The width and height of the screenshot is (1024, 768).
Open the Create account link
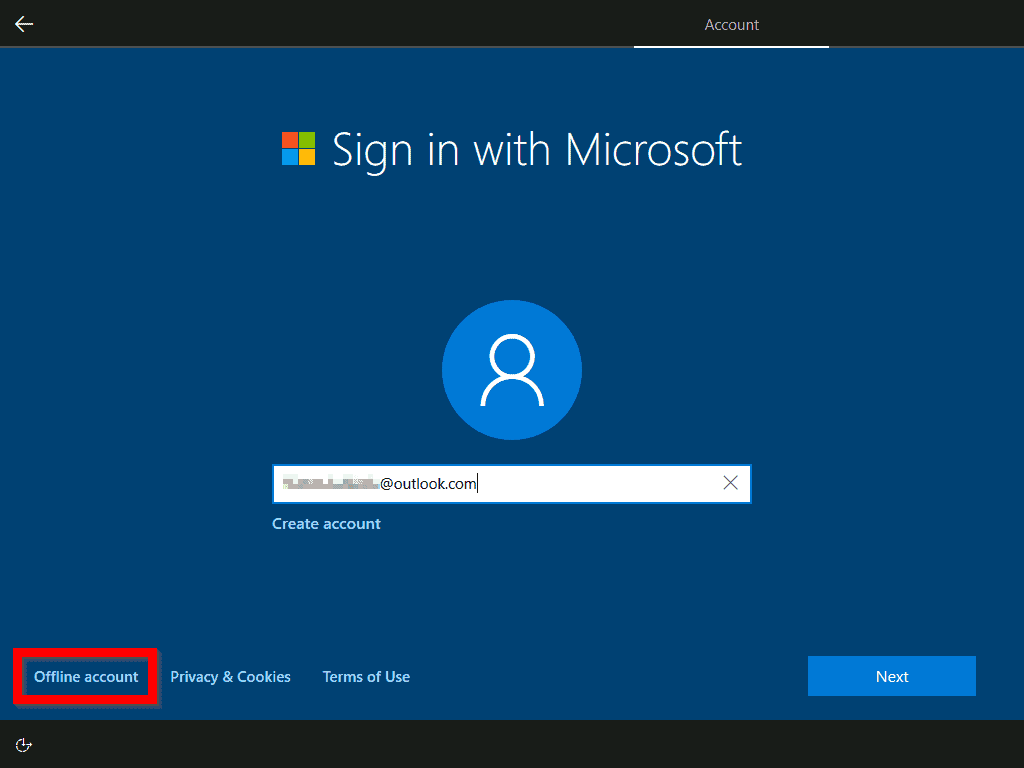tap(326, 524)
